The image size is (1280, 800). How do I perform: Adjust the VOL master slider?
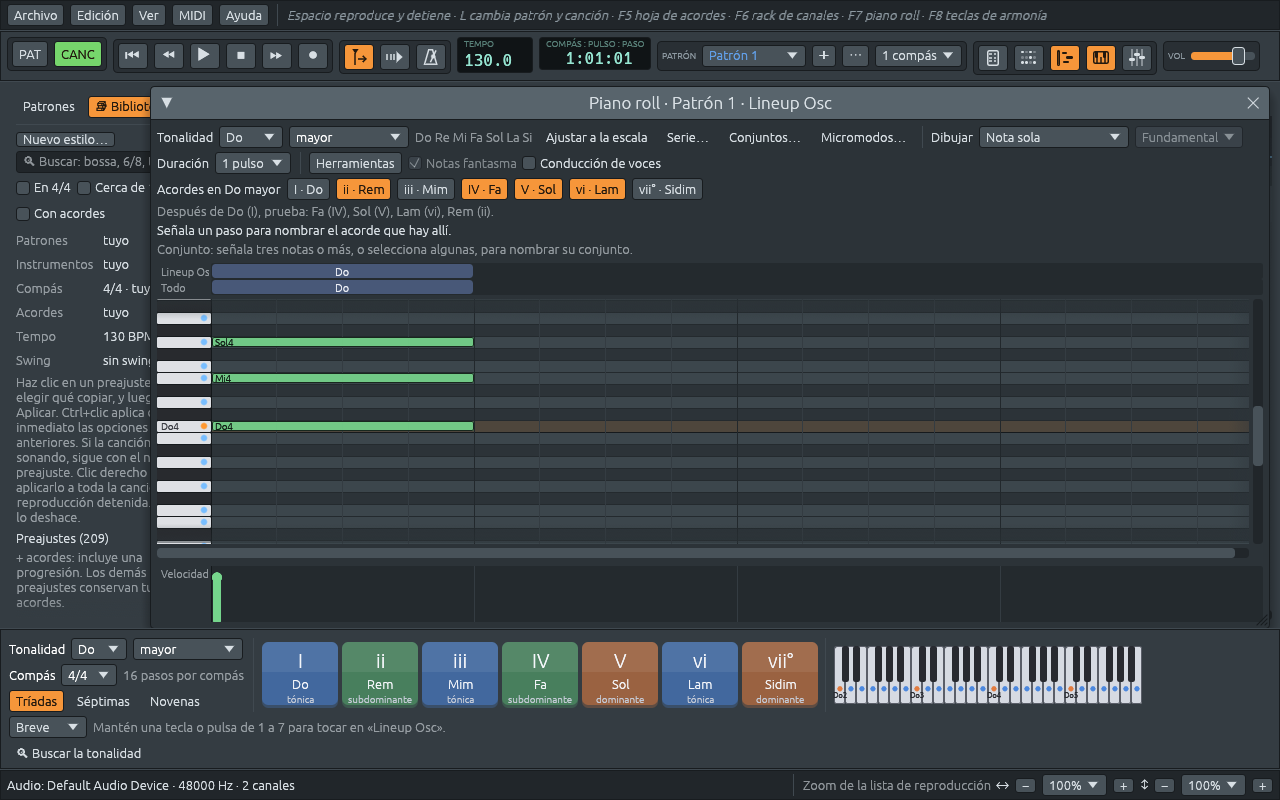1224,56
